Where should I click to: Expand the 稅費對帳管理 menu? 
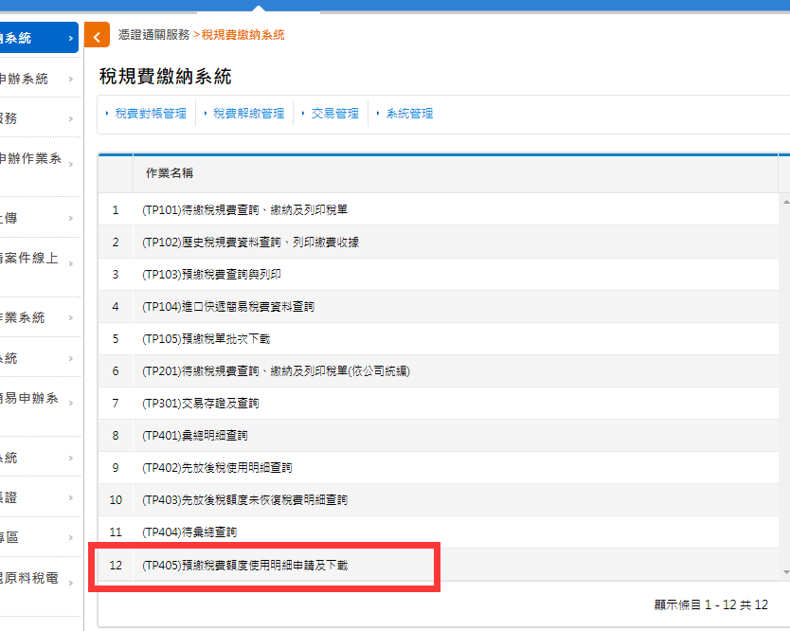coord(150,114)
